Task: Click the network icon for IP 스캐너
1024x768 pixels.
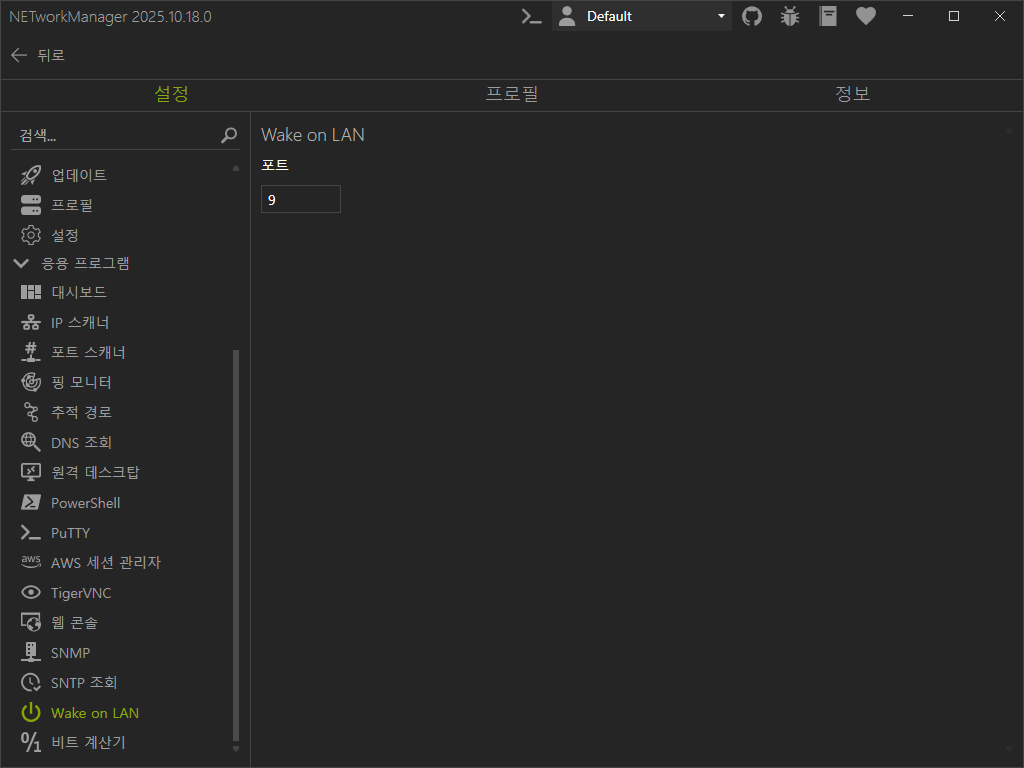Action: tap(31, 322)
